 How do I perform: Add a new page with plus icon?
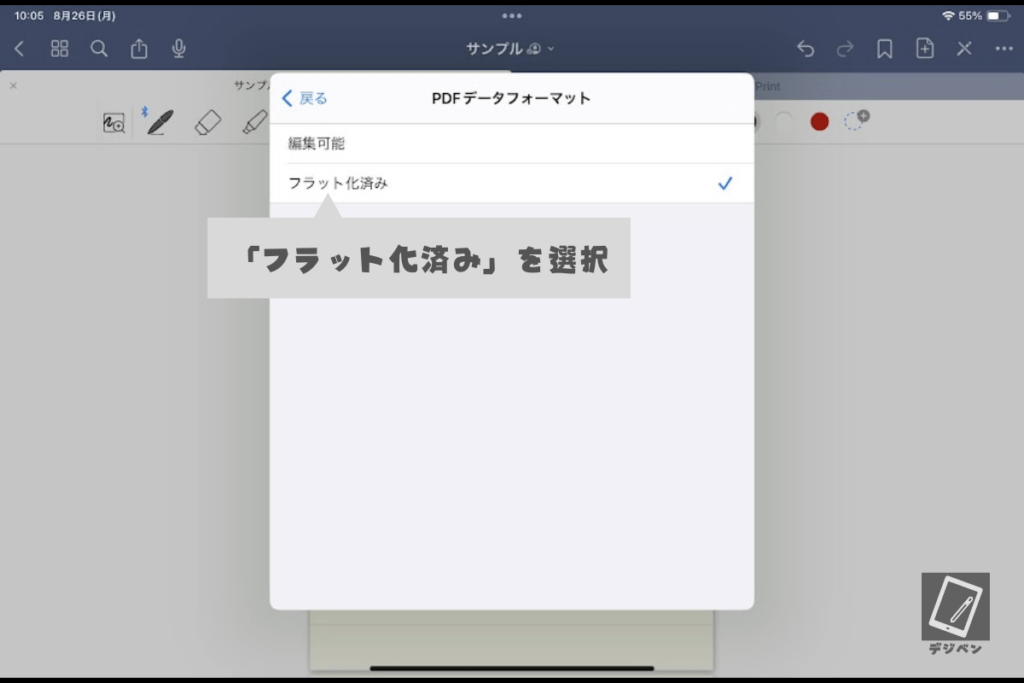click(x=925, y=48)
